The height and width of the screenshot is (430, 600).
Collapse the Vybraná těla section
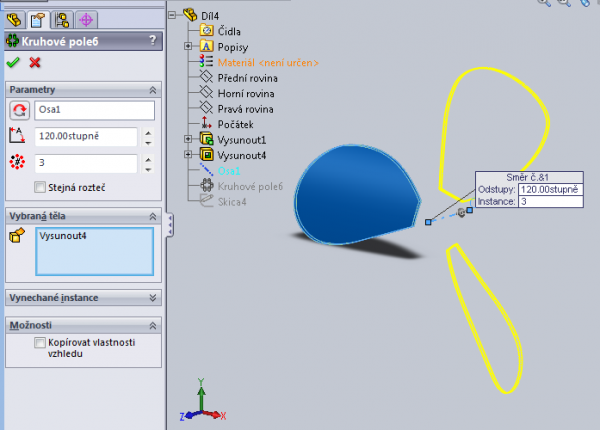coord(151,216)
